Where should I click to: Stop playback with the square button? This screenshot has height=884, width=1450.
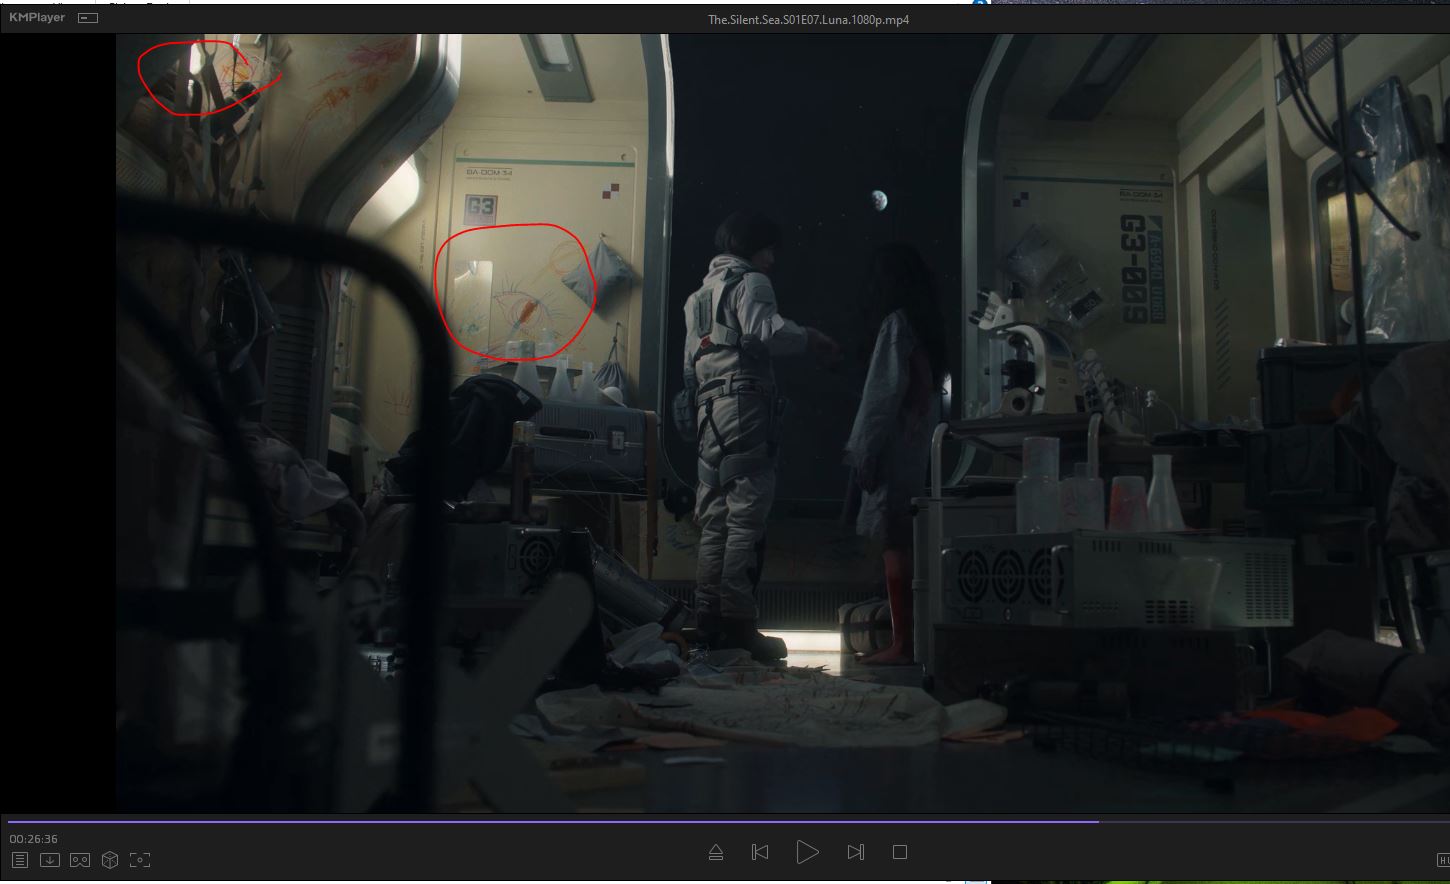pyautogui.click(x=900, y=852)
